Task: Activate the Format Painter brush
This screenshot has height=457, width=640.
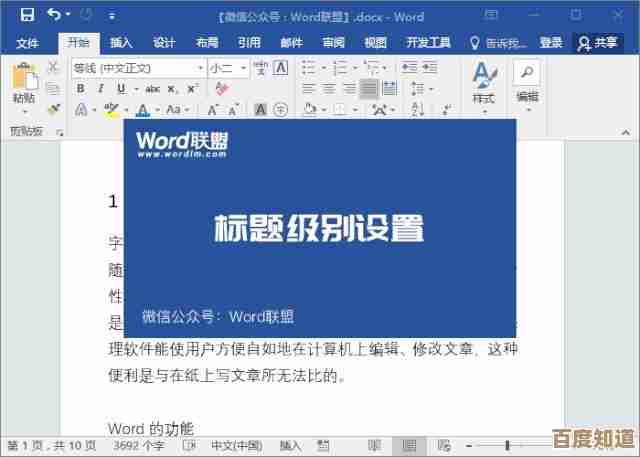Action: tap(54, 109)
